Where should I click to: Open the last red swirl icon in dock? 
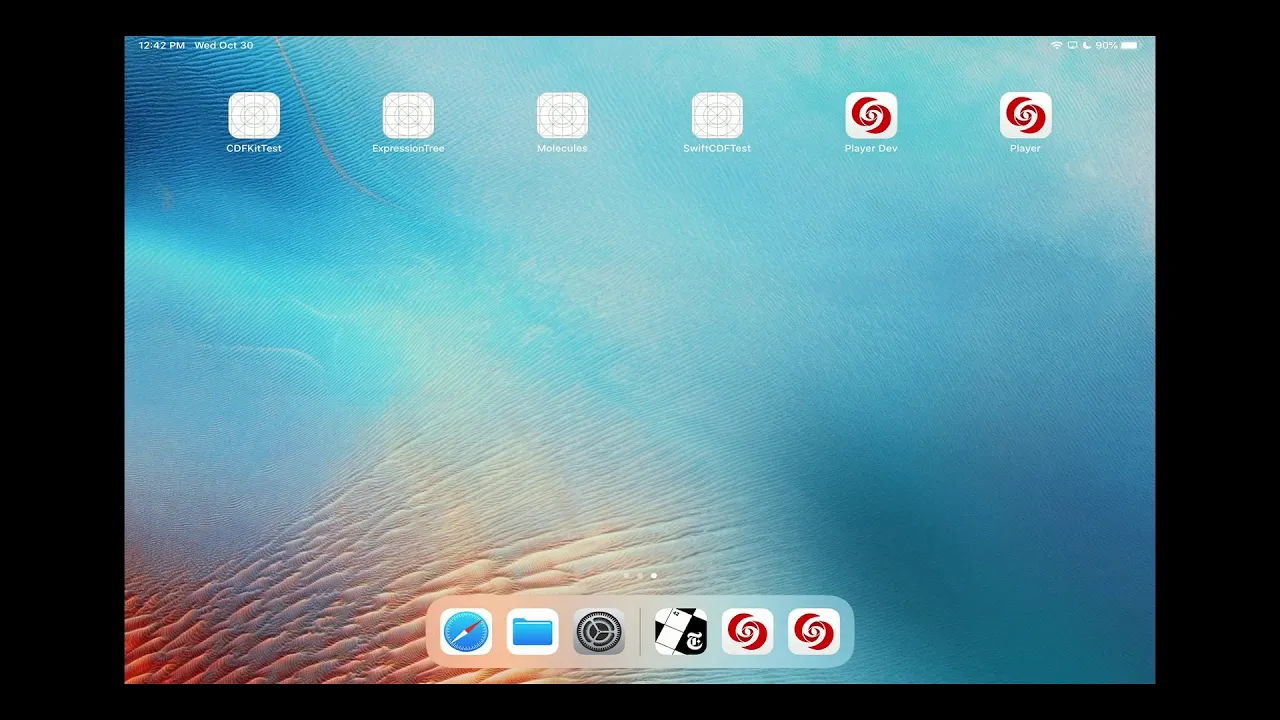(x=814, y=632)
